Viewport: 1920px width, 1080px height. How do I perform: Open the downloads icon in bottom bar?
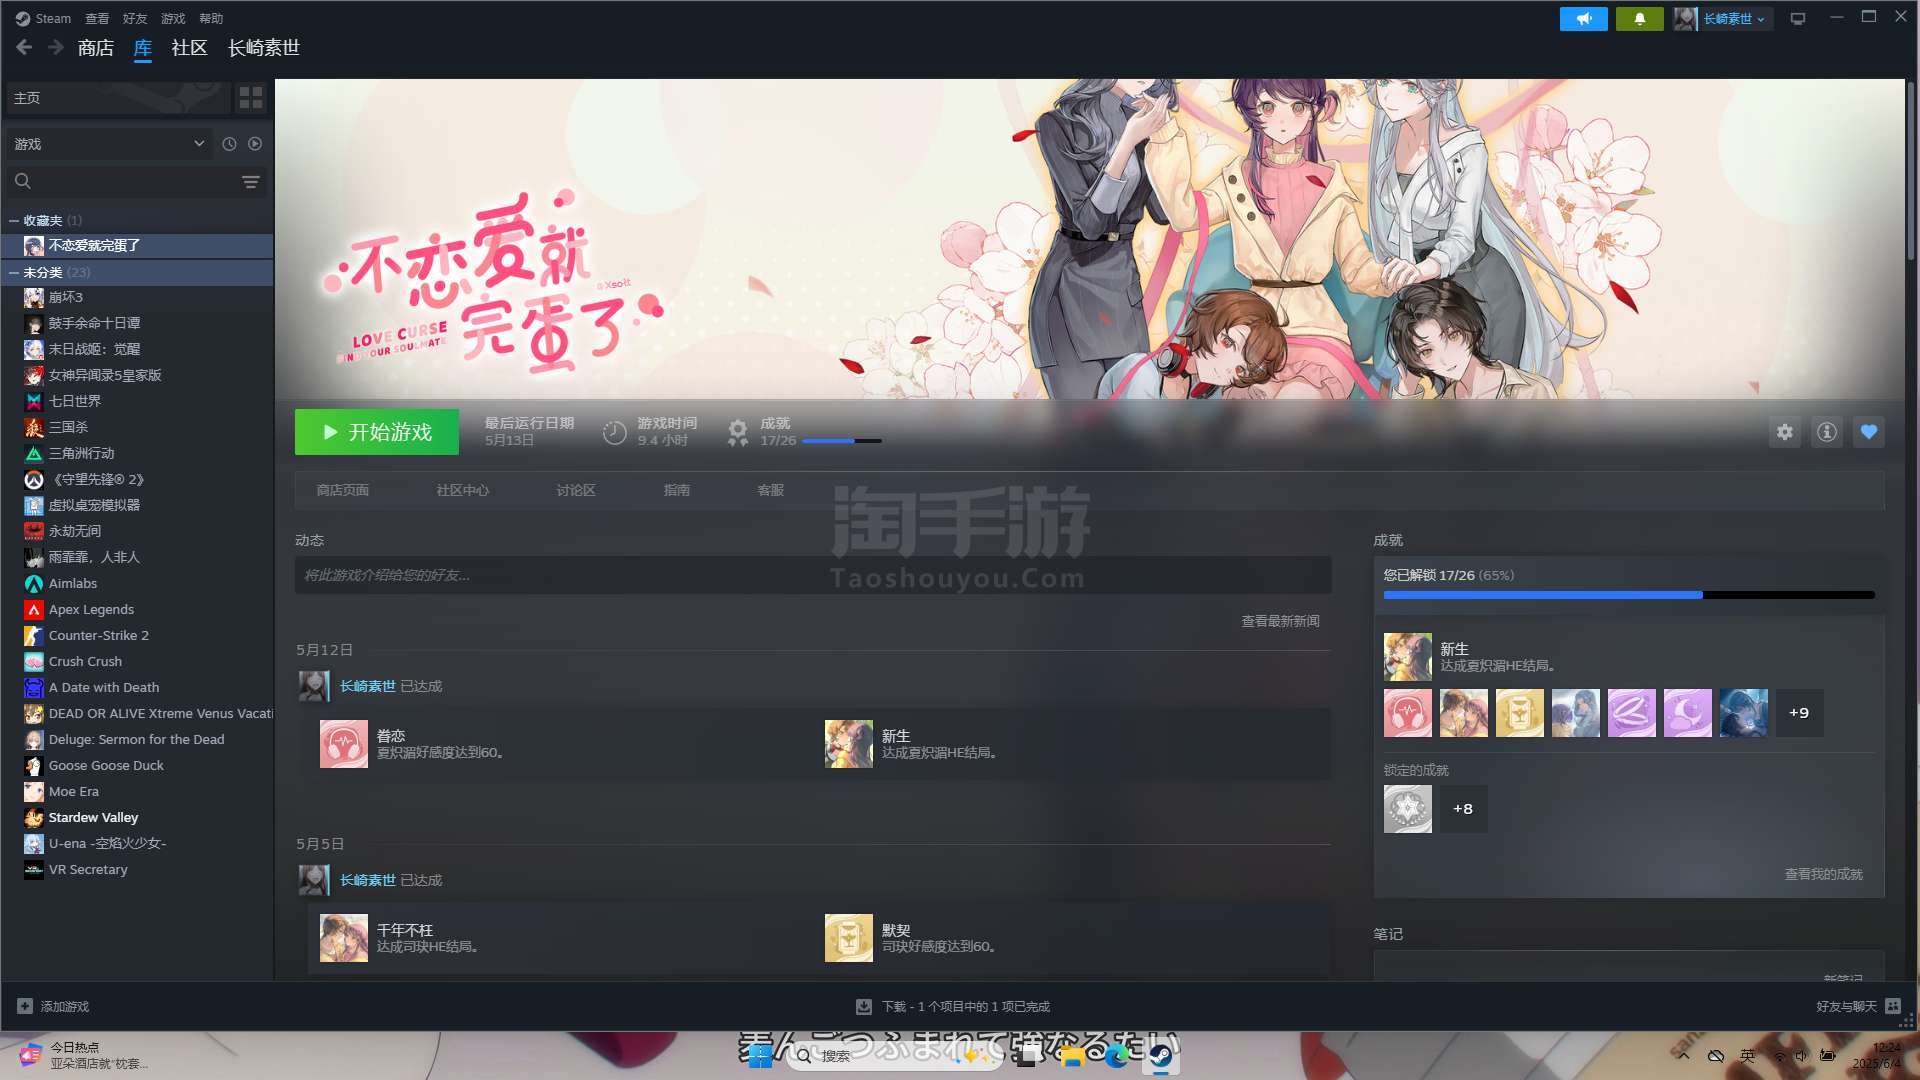[864, 1006]
